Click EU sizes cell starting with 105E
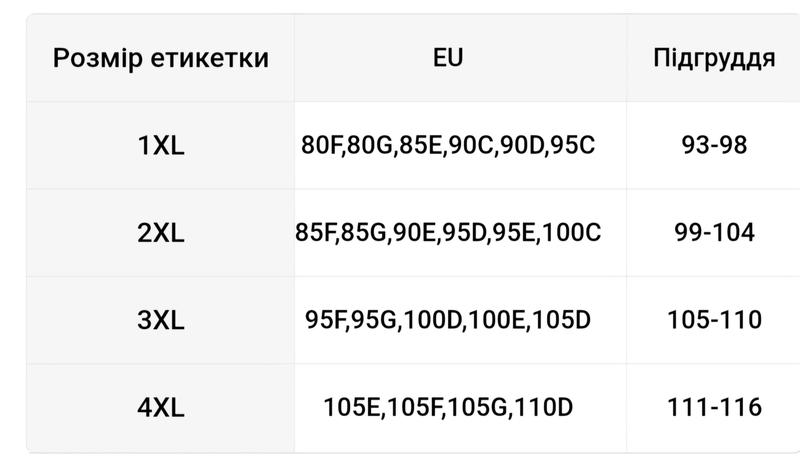Image resolution: width=800 pixels, height=465 pixels. (448, 408)
